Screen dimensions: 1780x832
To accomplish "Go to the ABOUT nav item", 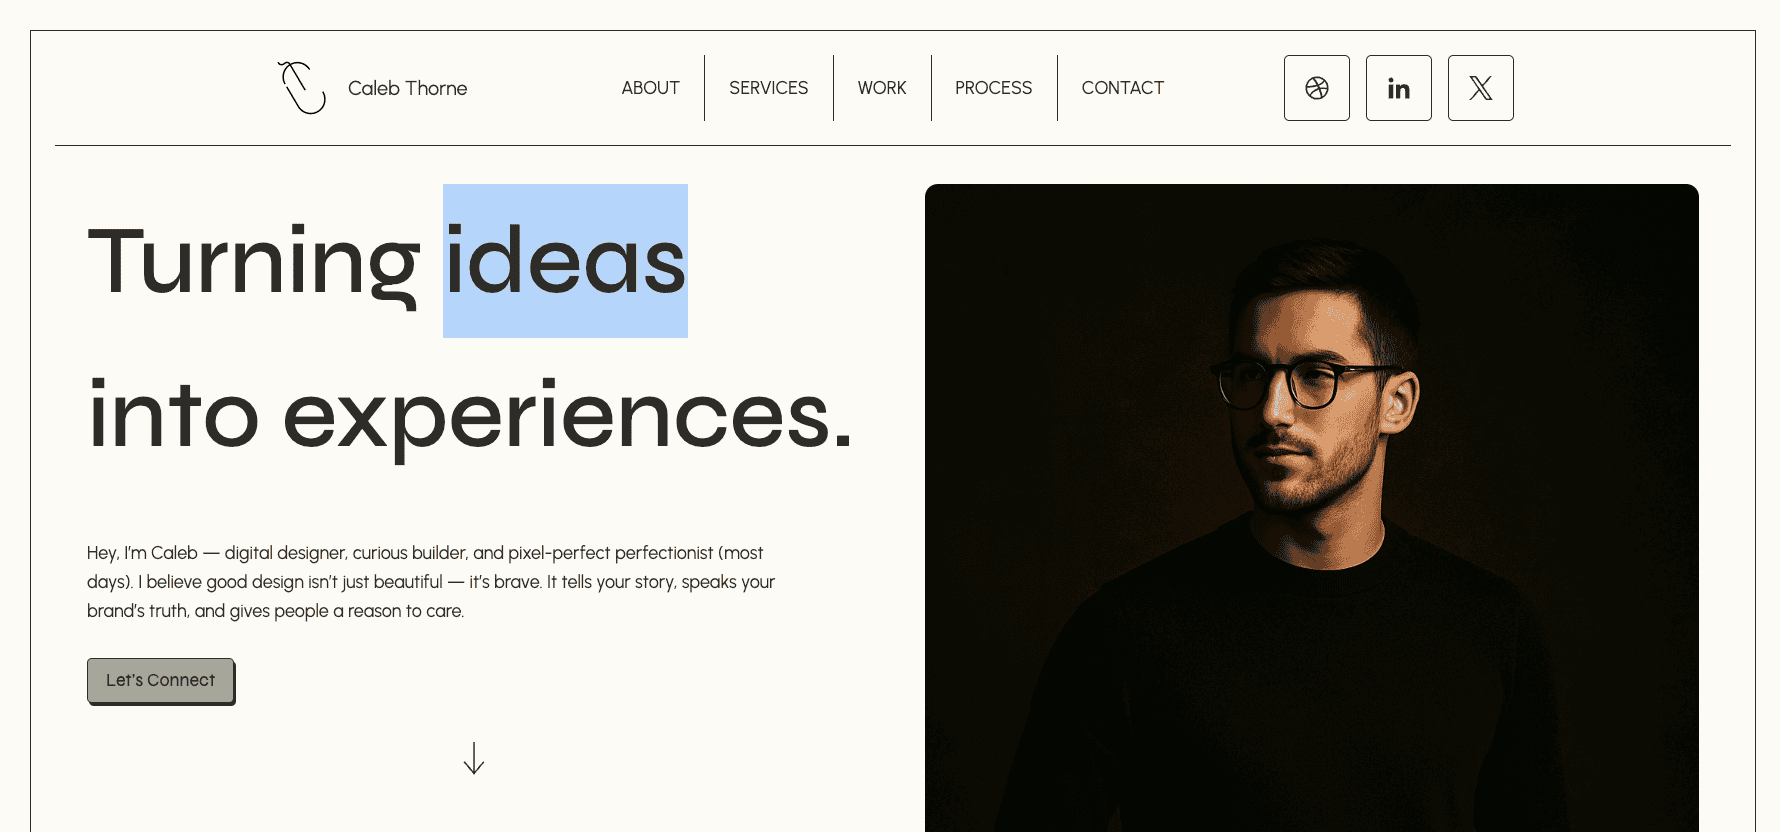I will tap(650, 88).
